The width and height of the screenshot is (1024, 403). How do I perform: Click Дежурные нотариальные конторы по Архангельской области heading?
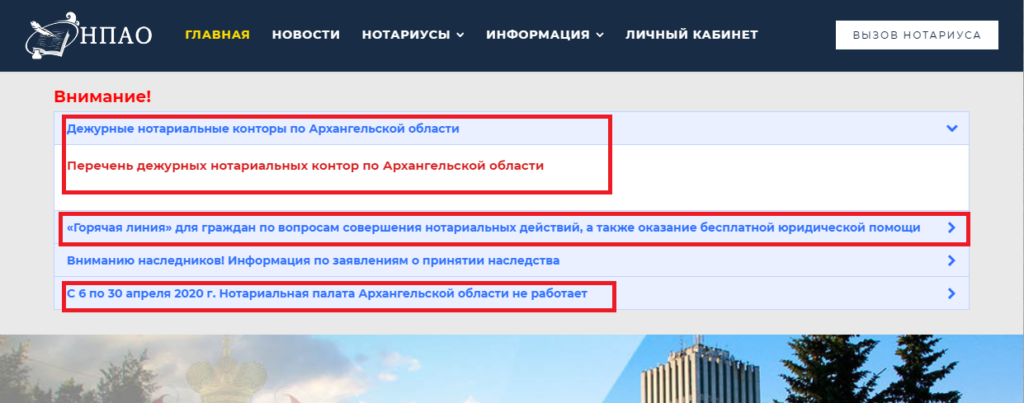coord(263,129)
